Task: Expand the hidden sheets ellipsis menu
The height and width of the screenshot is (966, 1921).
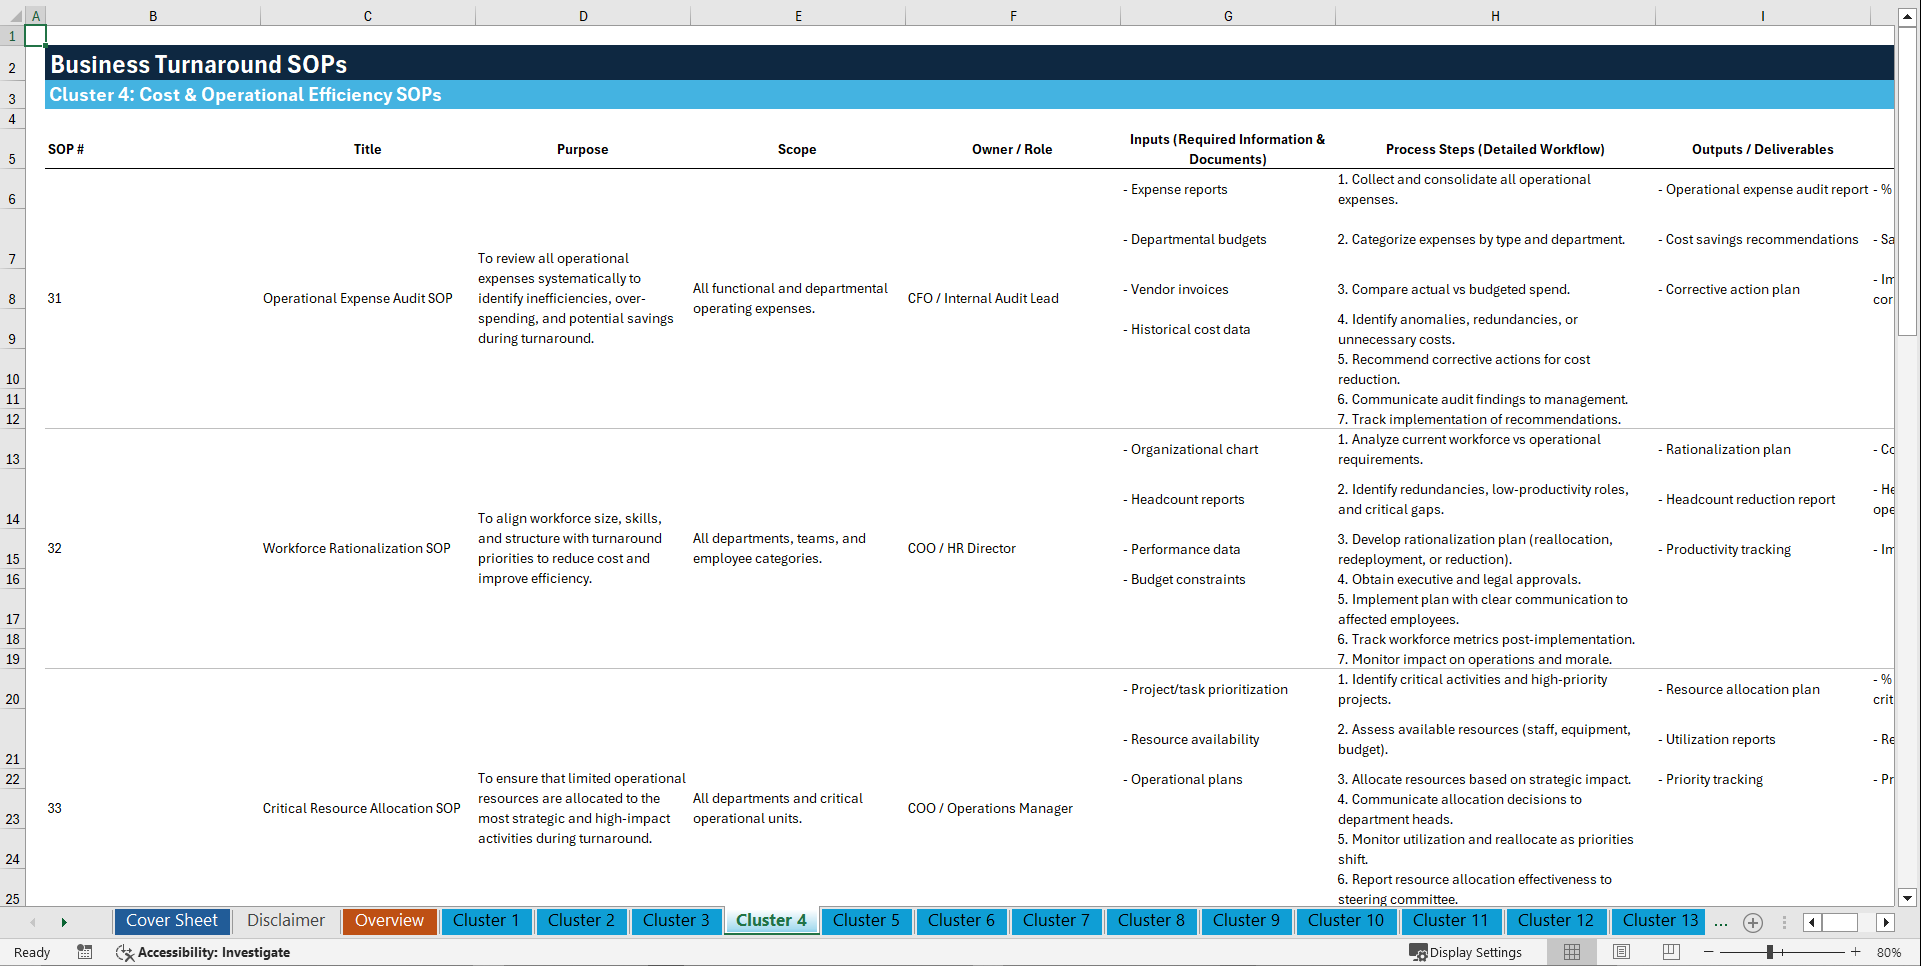Action: click(1721, 923)
